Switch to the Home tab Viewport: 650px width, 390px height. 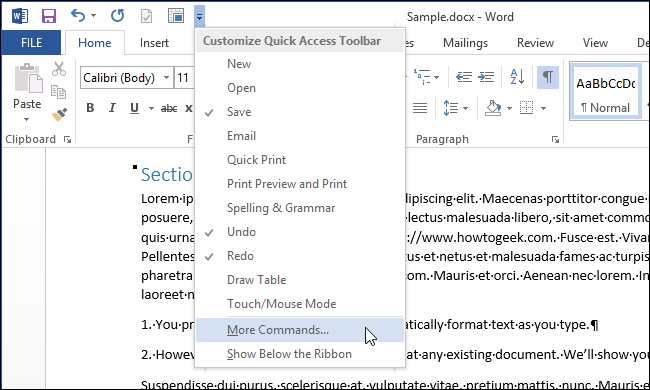point(95,43)
